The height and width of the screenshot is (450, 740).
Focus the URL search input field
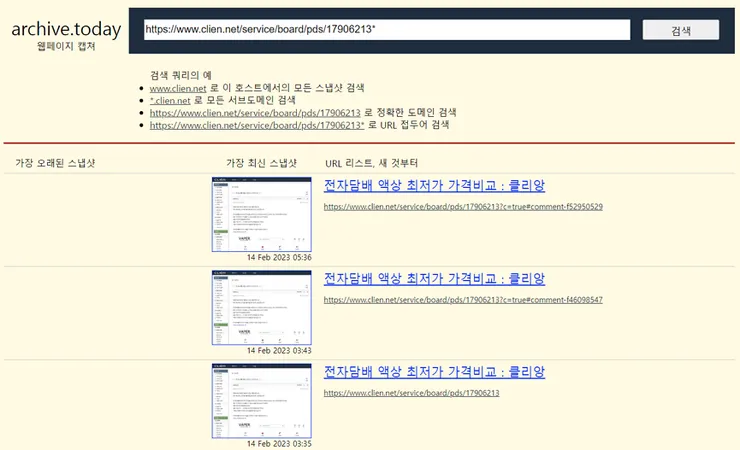tap(387, 30)
